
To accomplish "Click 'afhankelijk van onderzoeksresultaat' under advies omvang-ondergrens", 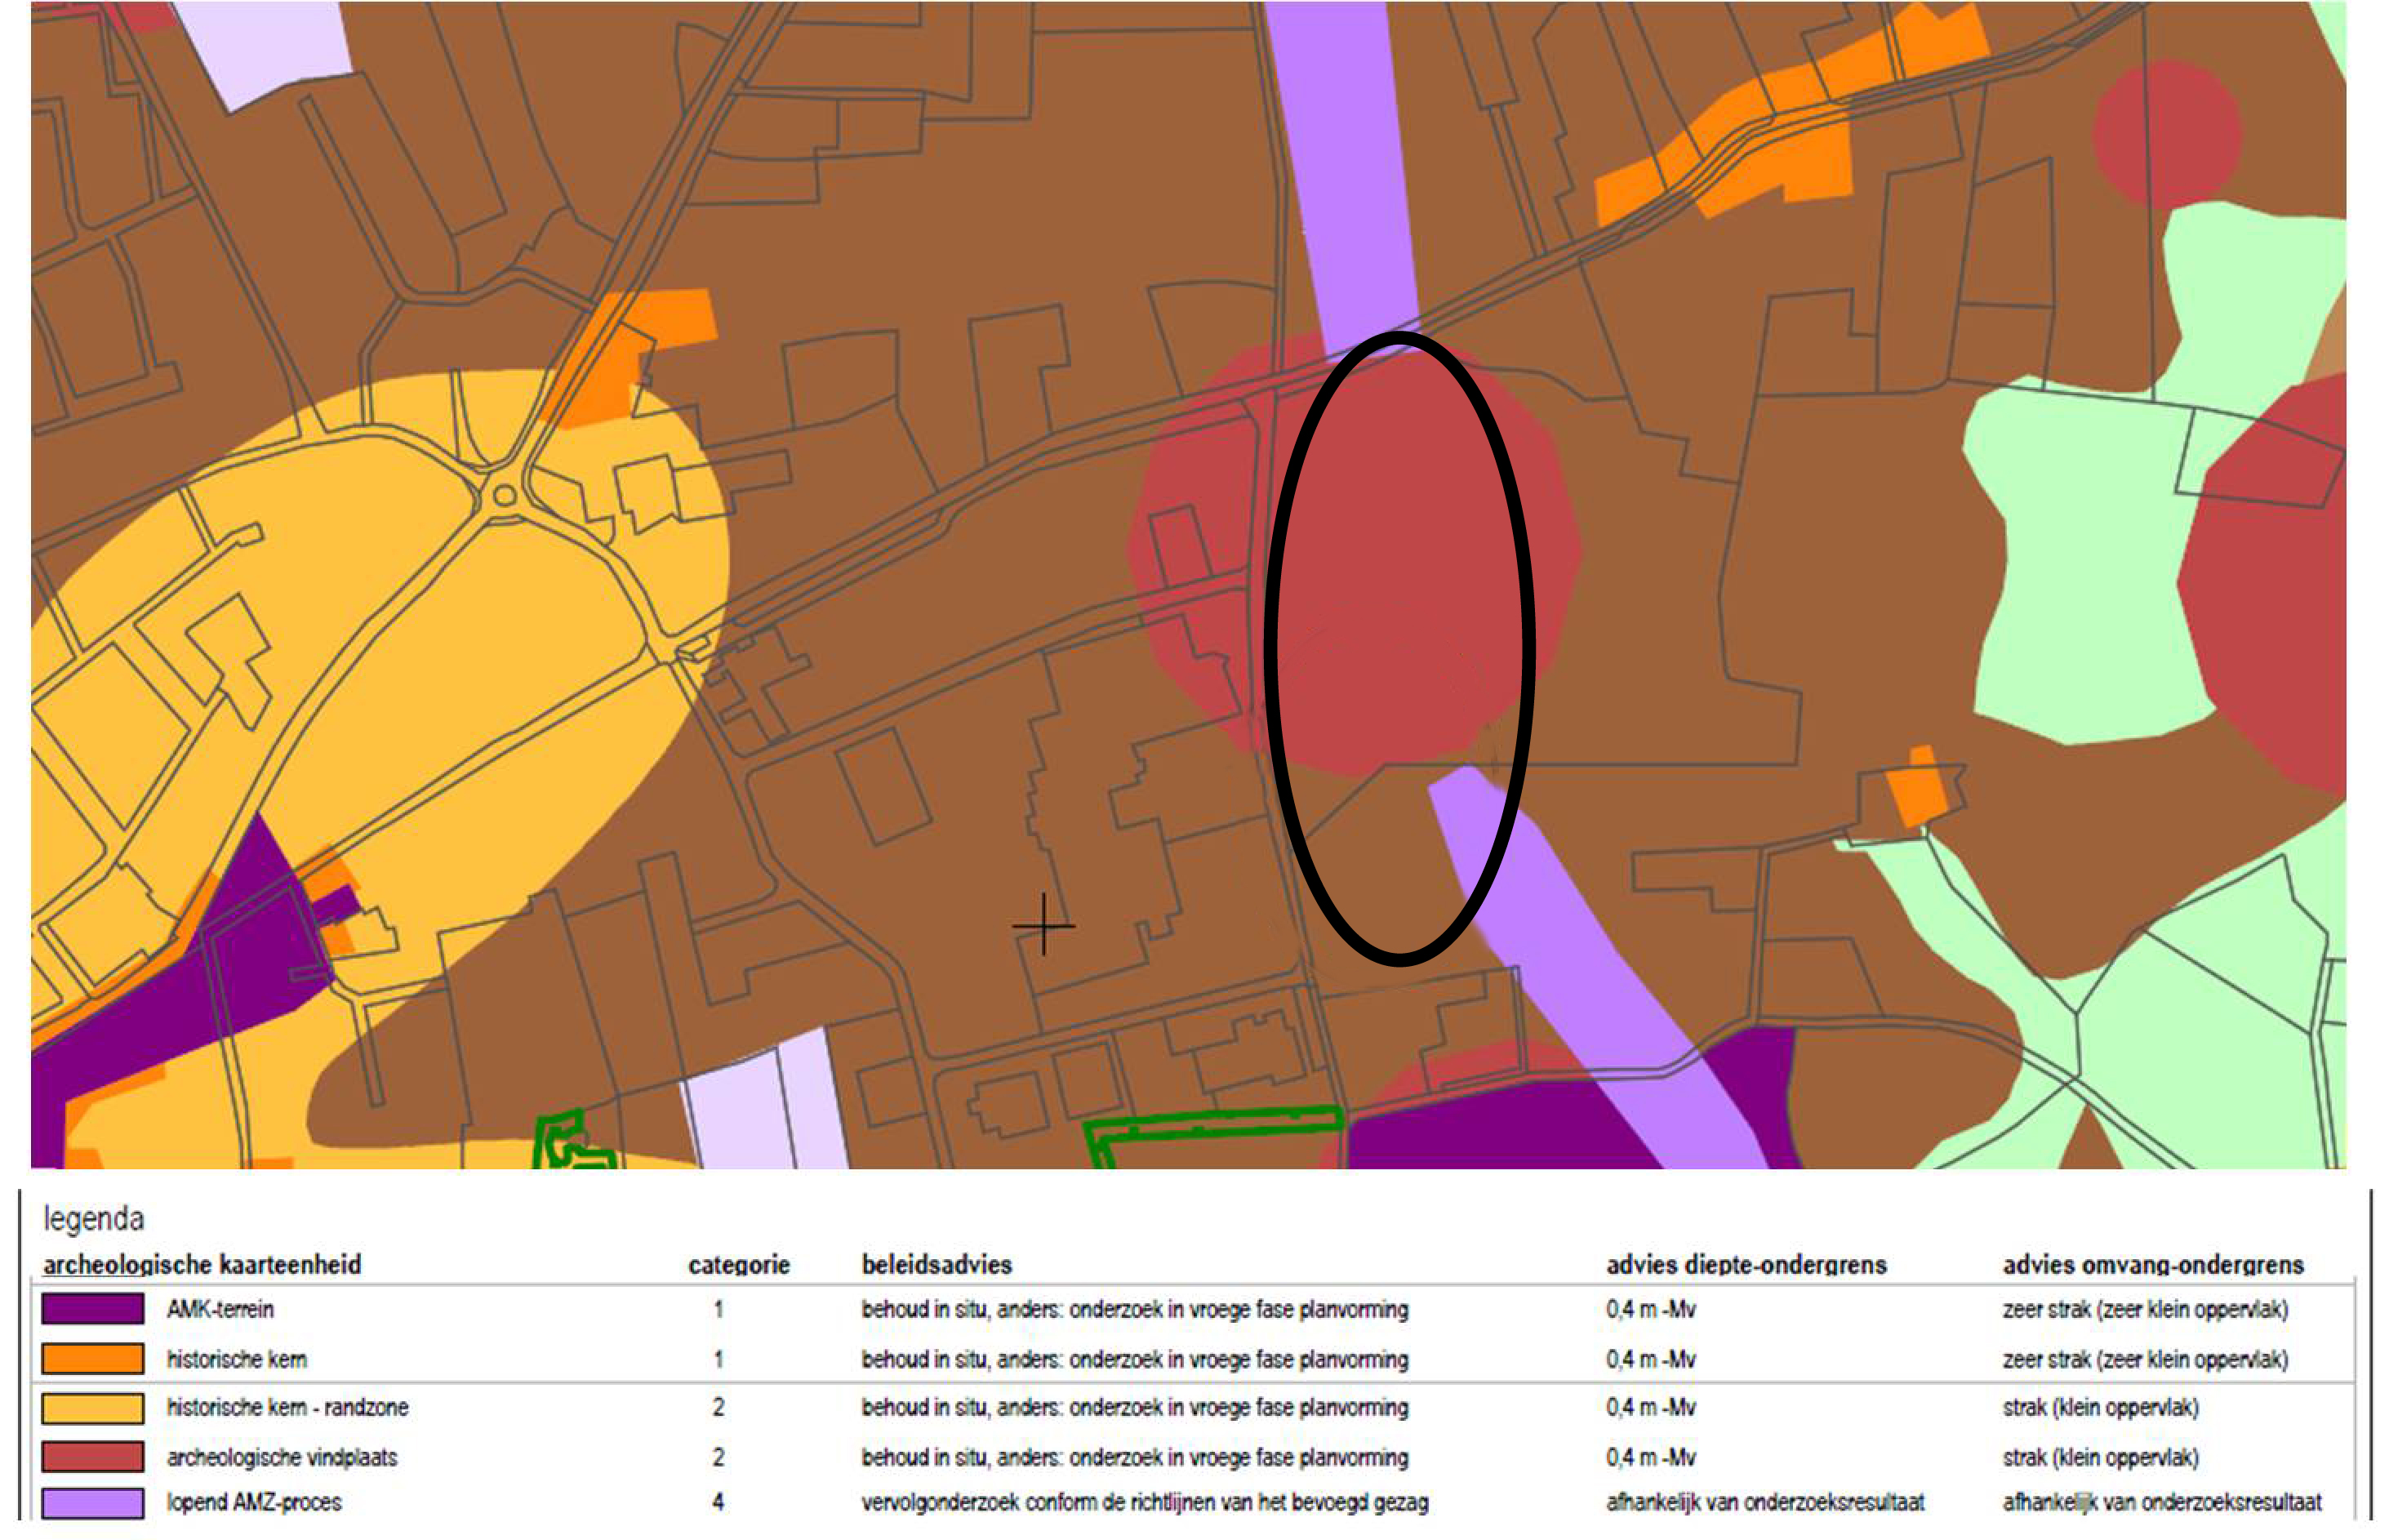I will pos(2162,1502).
